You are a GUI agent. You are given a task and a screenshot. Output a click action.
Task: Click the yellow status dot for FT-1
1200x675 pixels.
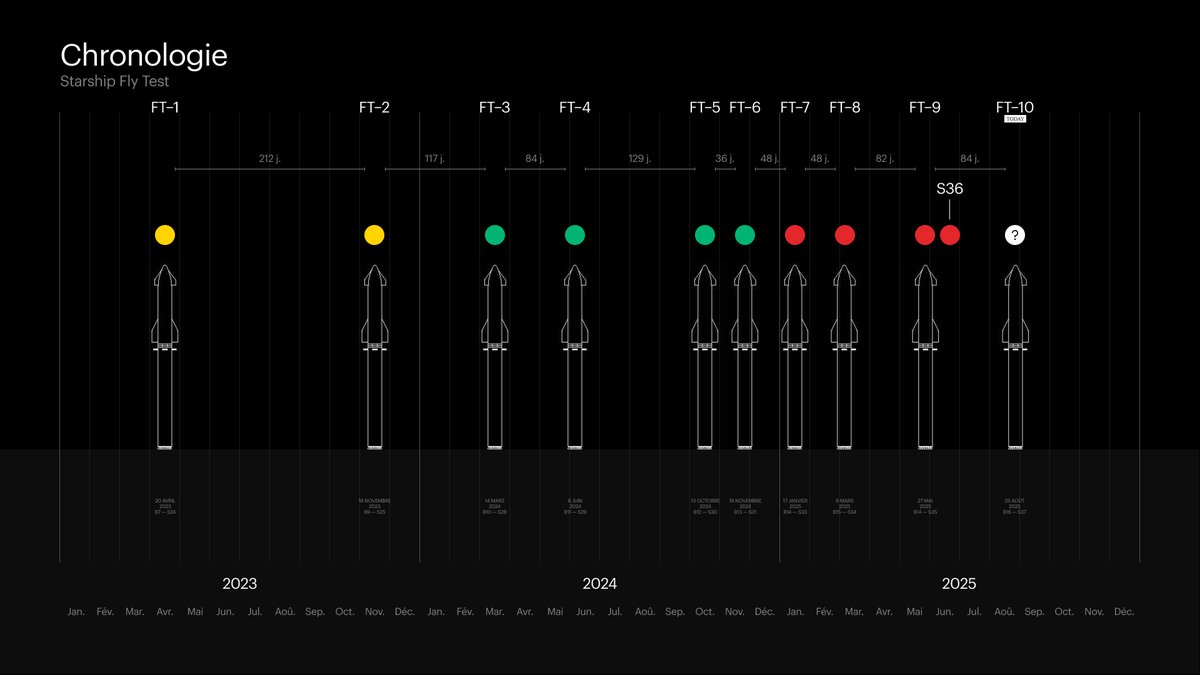165,235
